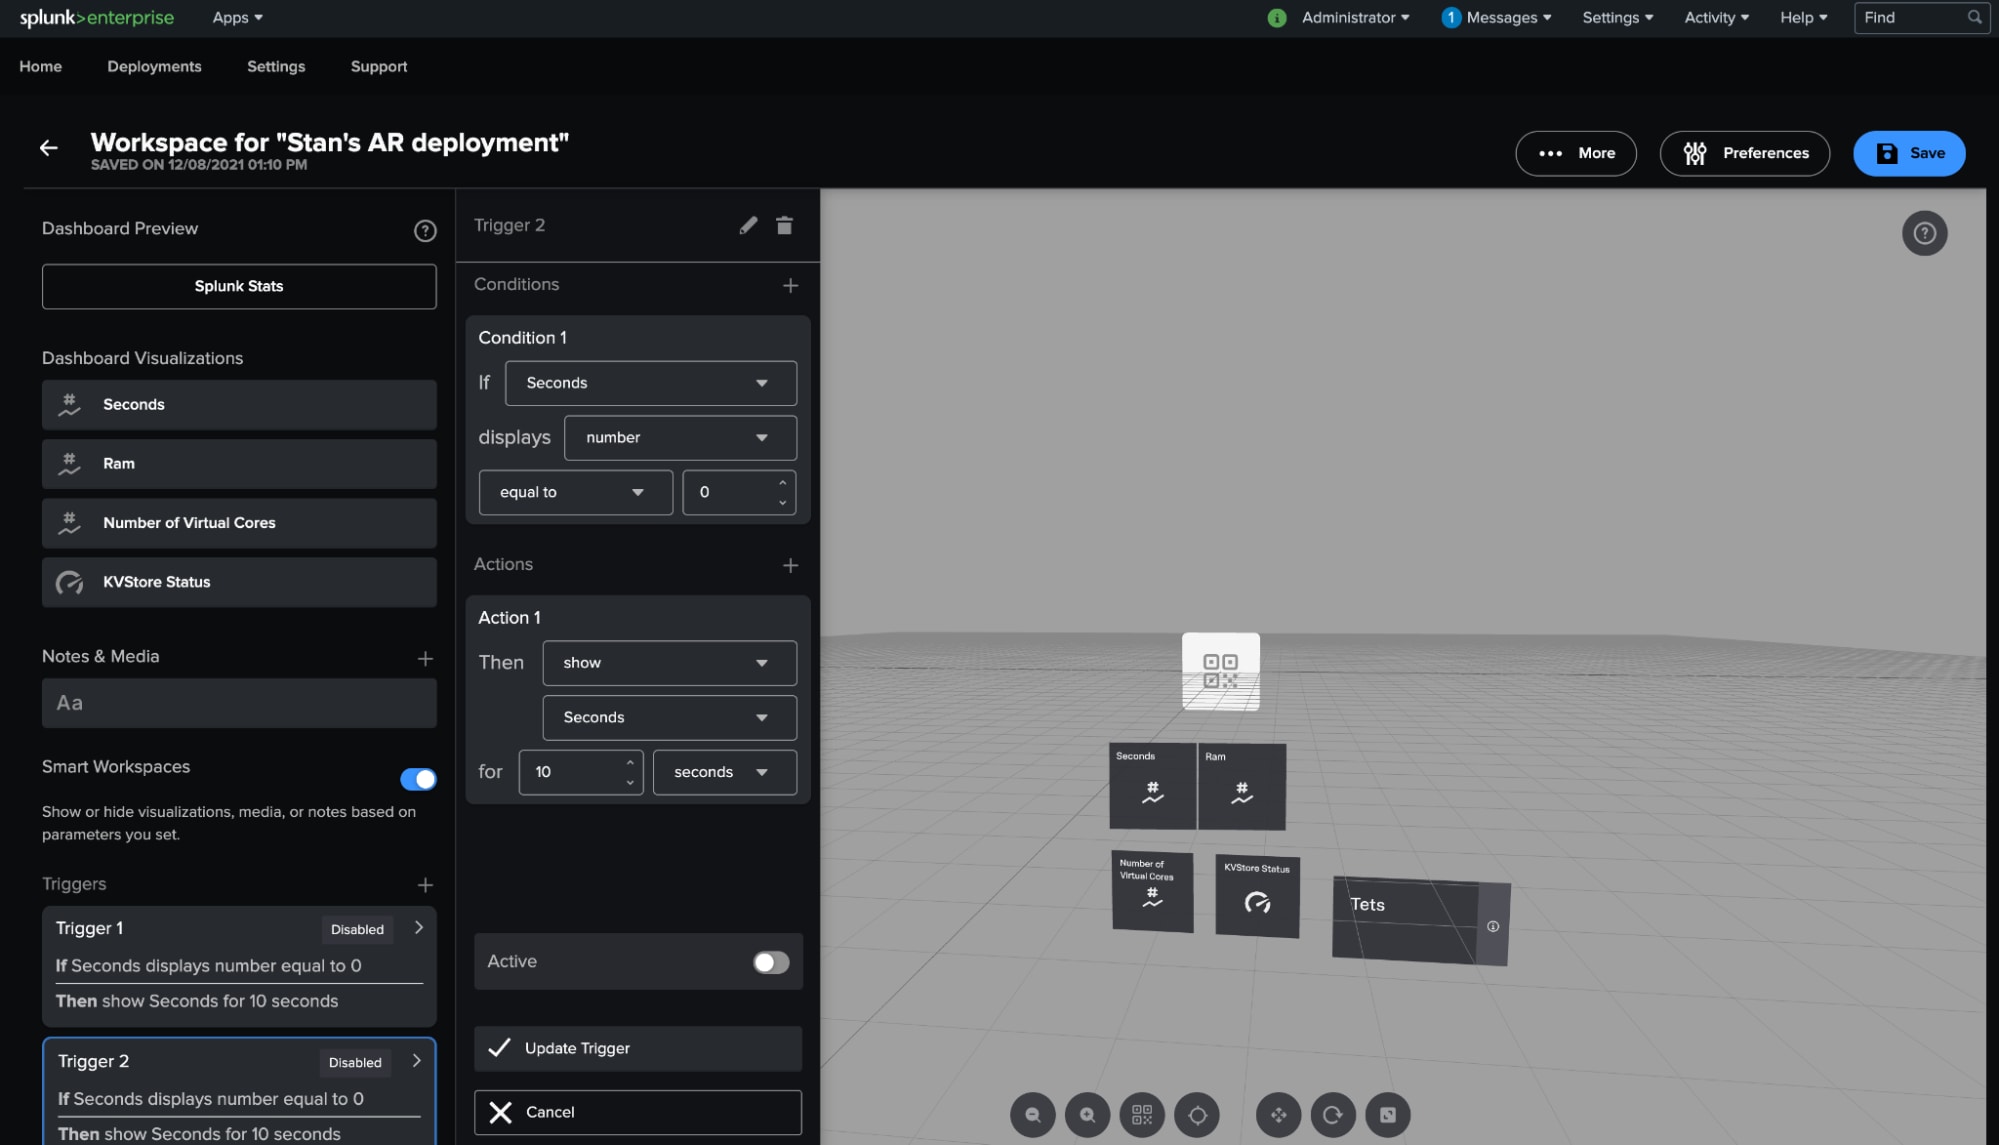Open the Administrator menu
Viewport: 1999px width, 1145px height.
coord(1355,18)
